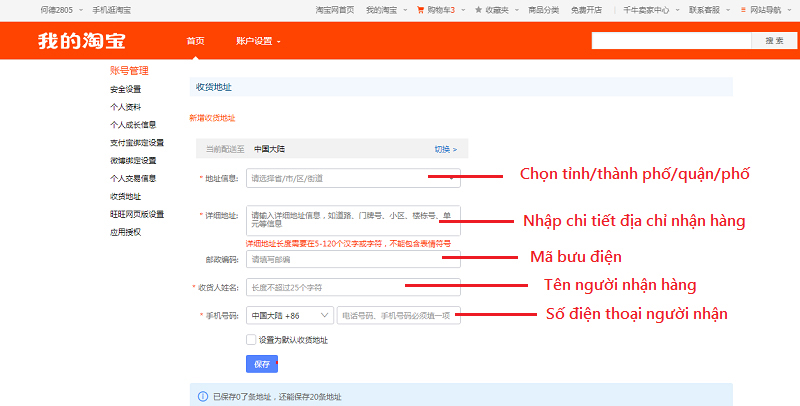Click the 切换 link for delivery region

445,149
